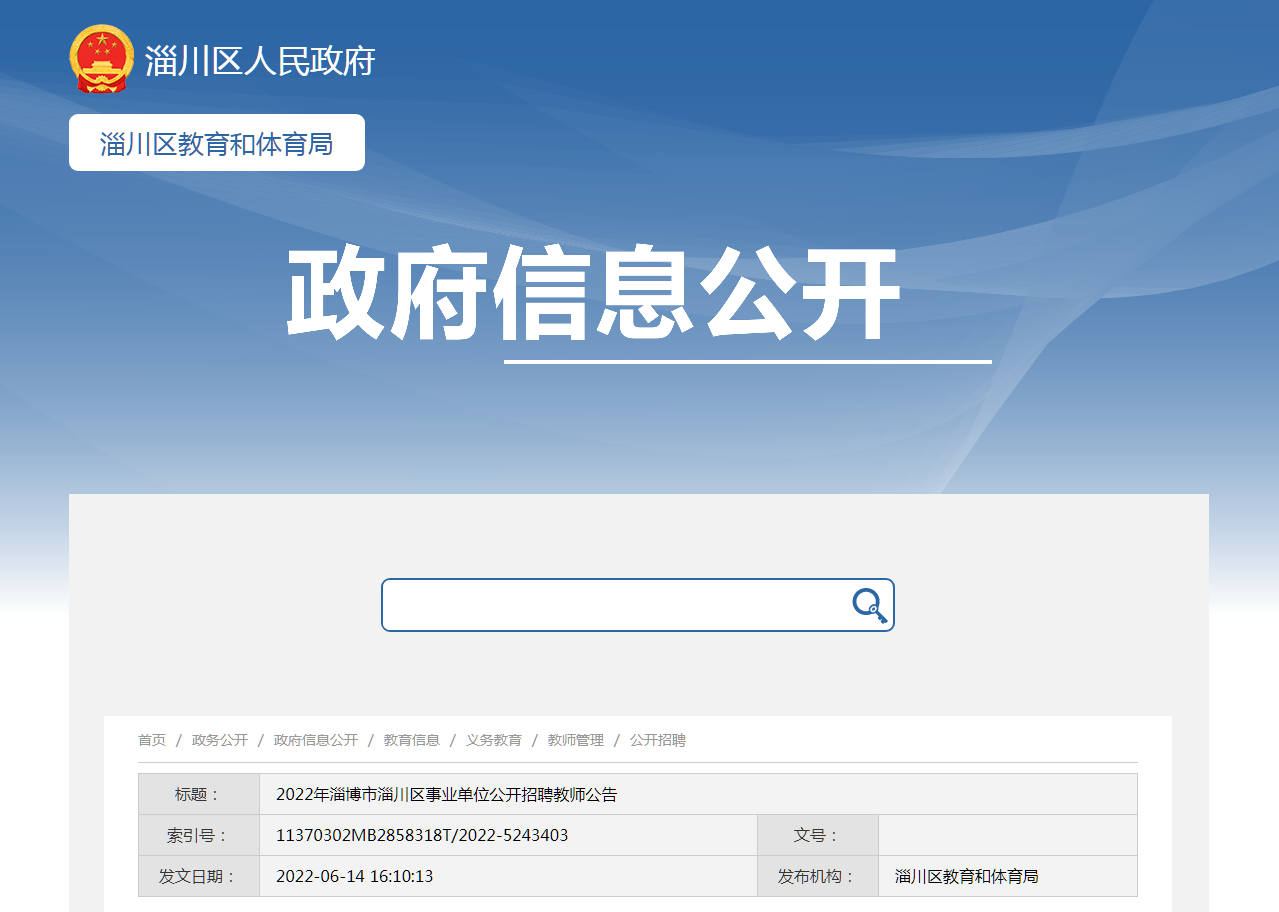This screenshot has height=912, width=1279.
Task: Click the 文号： label cell
Action: pyautogui.click(x=818, y=835)
